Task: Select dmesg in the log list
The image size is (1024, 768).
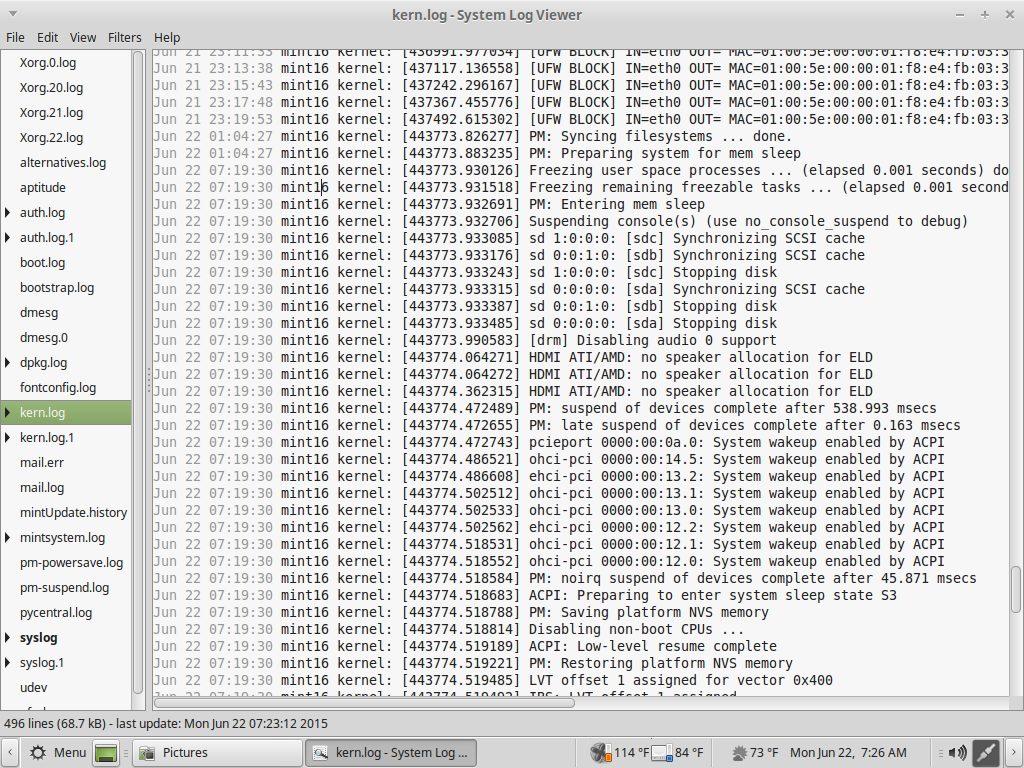Action: [x=39, y=313]
